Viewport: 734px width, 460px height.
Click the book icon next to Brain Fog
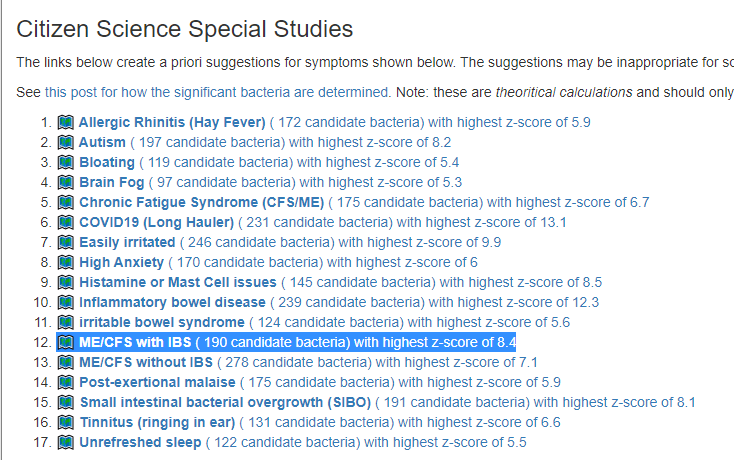pyautogui.click(x=67, y=182)
